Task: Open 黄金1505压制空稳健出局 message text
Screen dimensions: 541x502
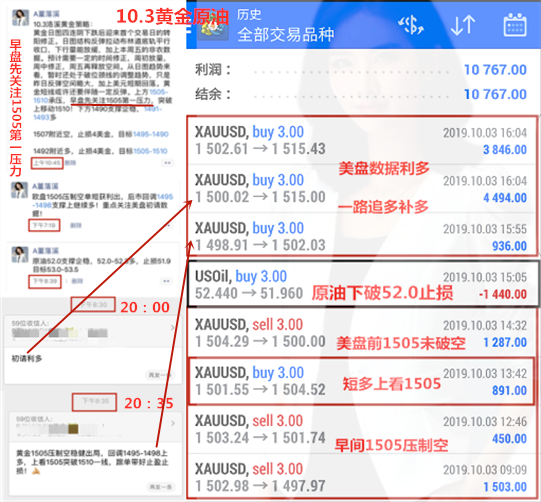Action: click(92, 462)
